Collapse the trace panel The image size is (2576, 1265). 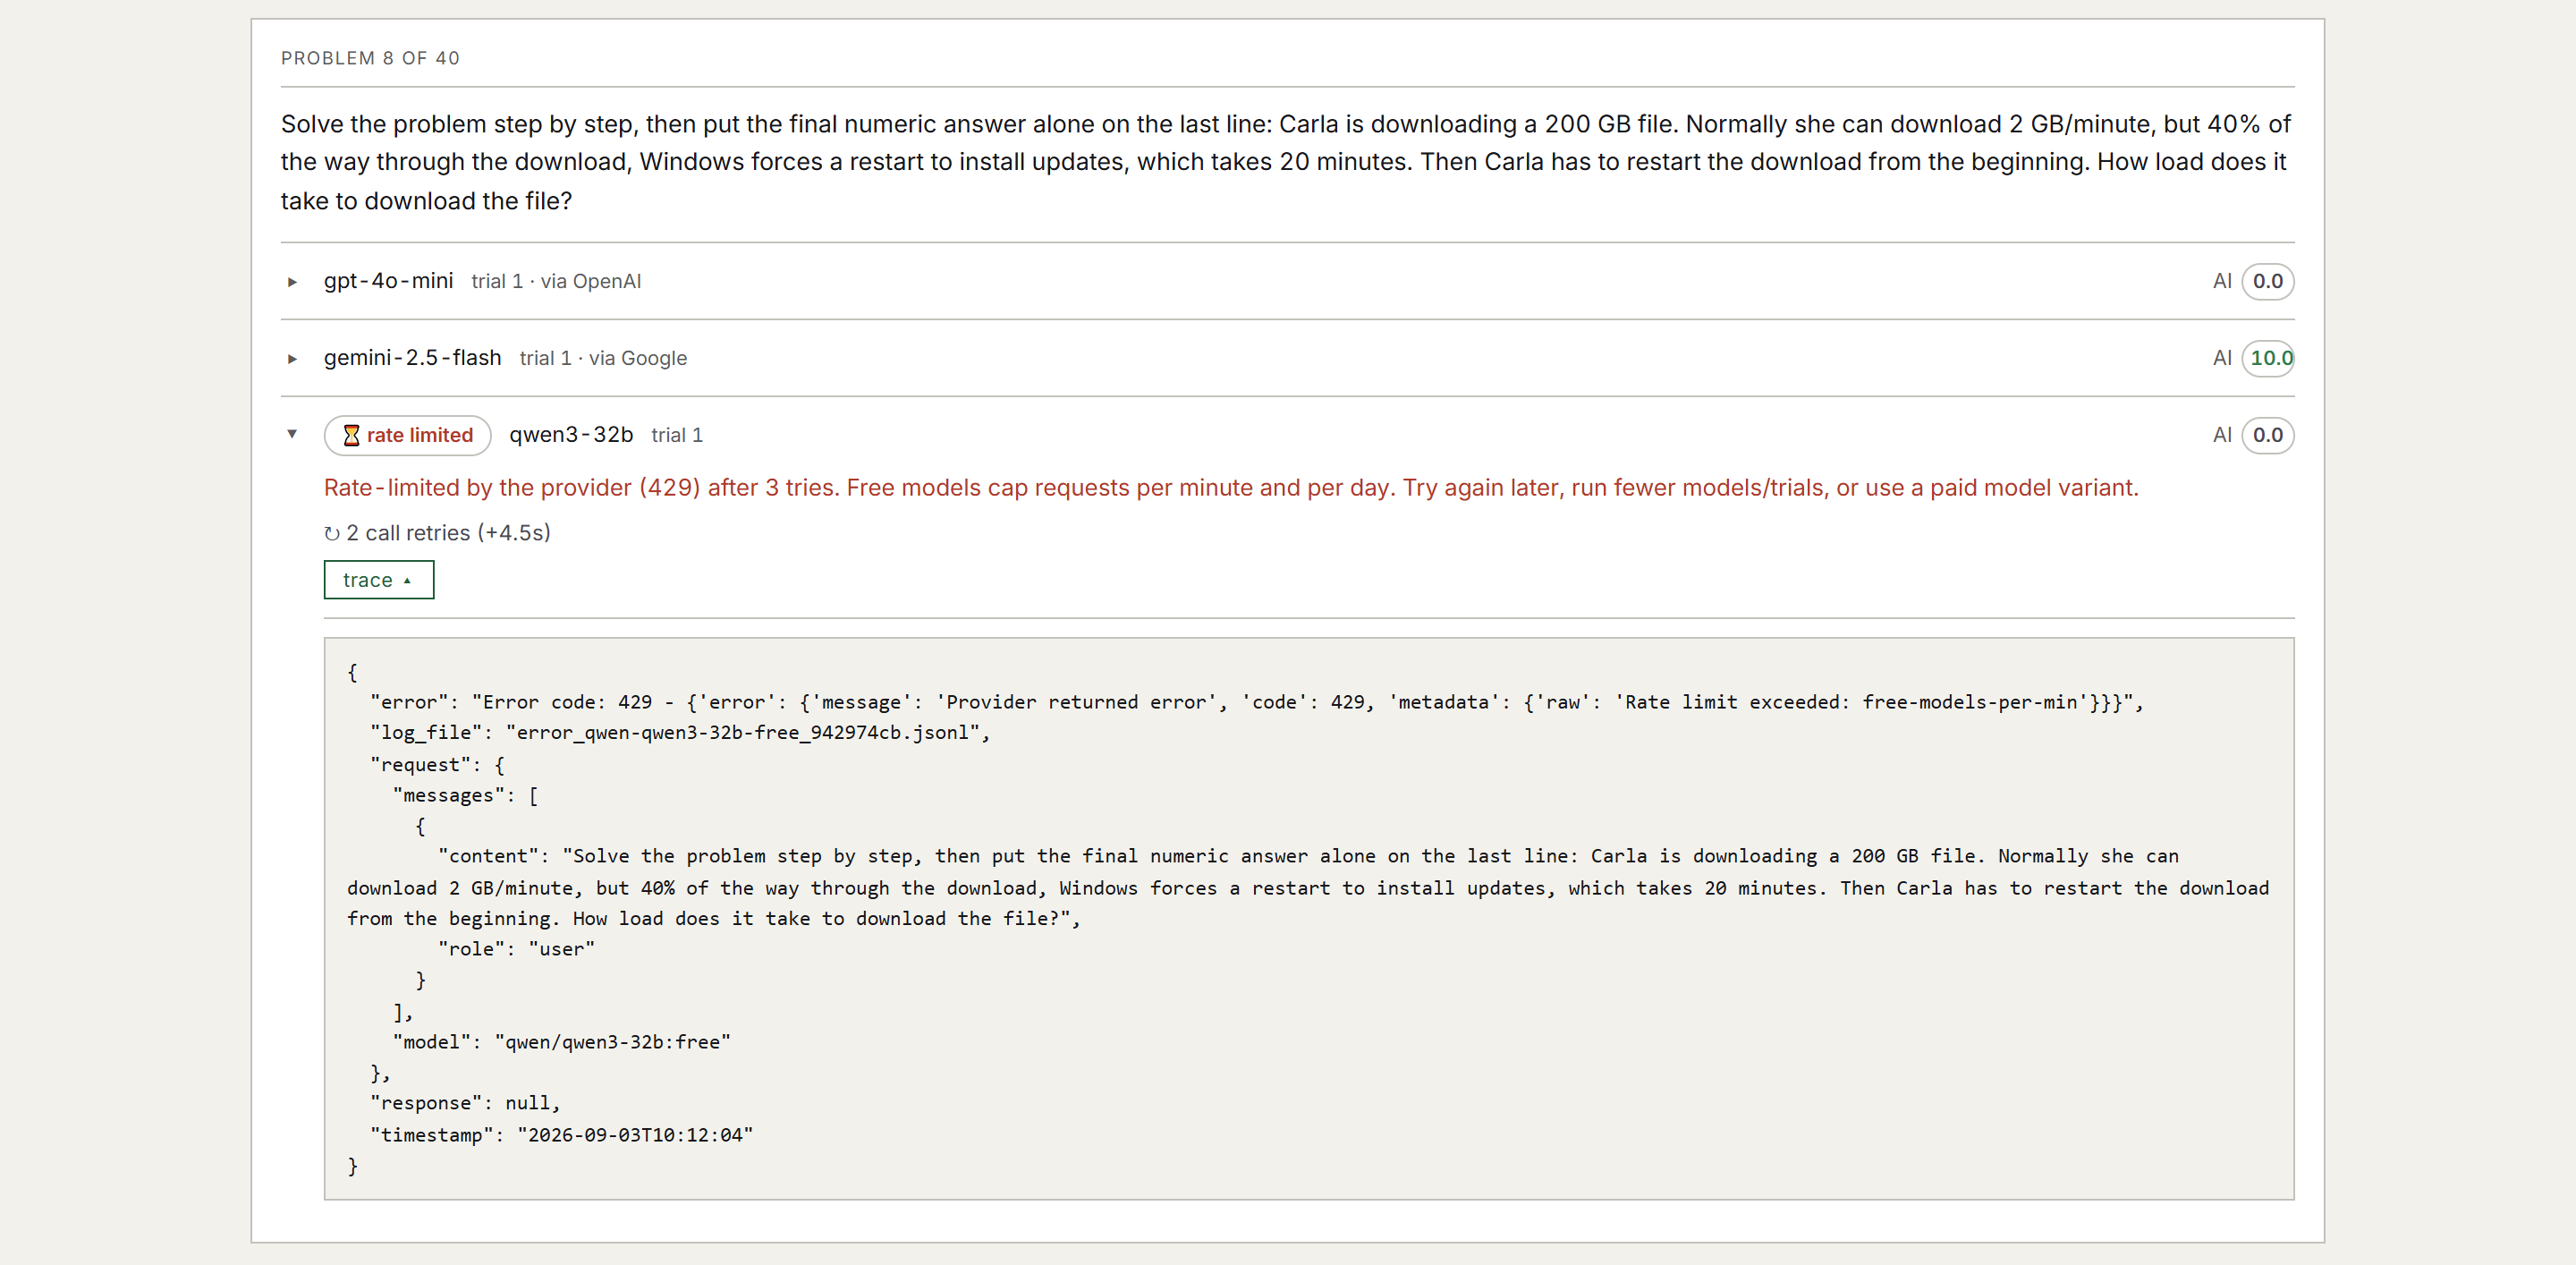[379, 580]
